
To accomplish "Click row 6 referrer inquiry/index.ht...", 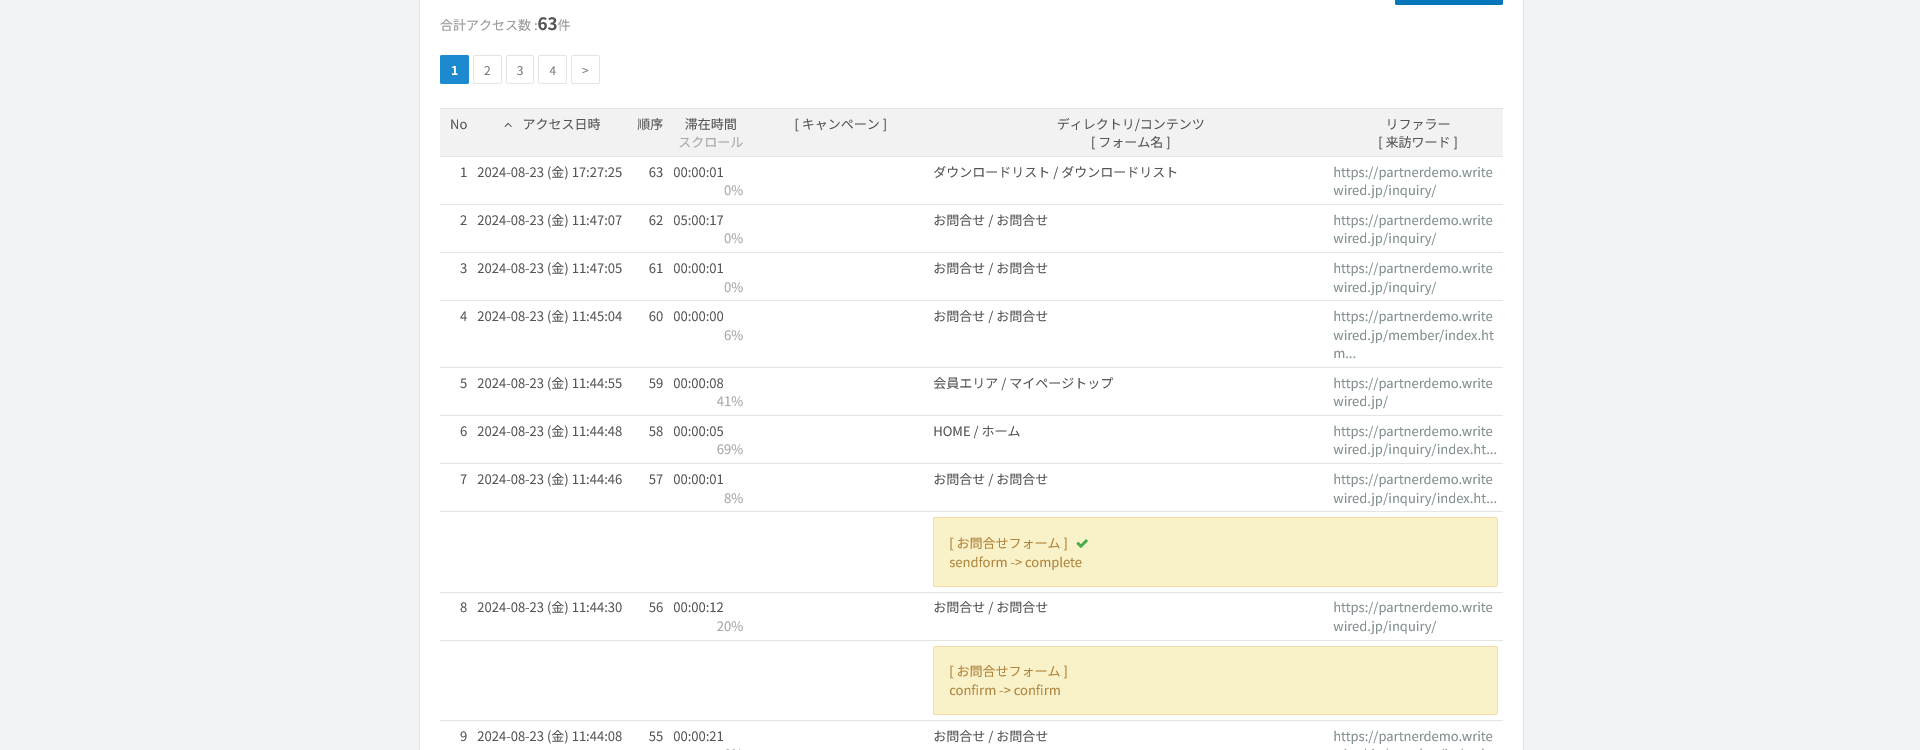I will pos(1414,441).
